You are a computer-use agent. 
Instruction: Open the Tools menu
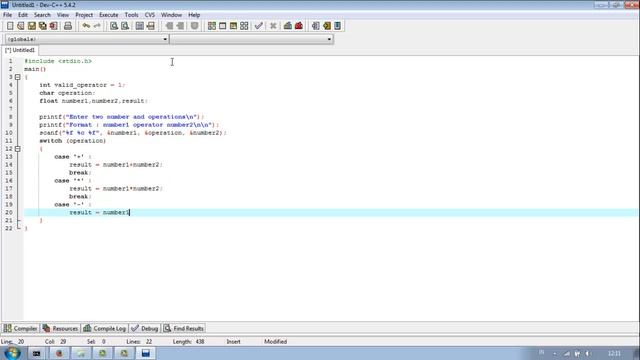(131, 15)
